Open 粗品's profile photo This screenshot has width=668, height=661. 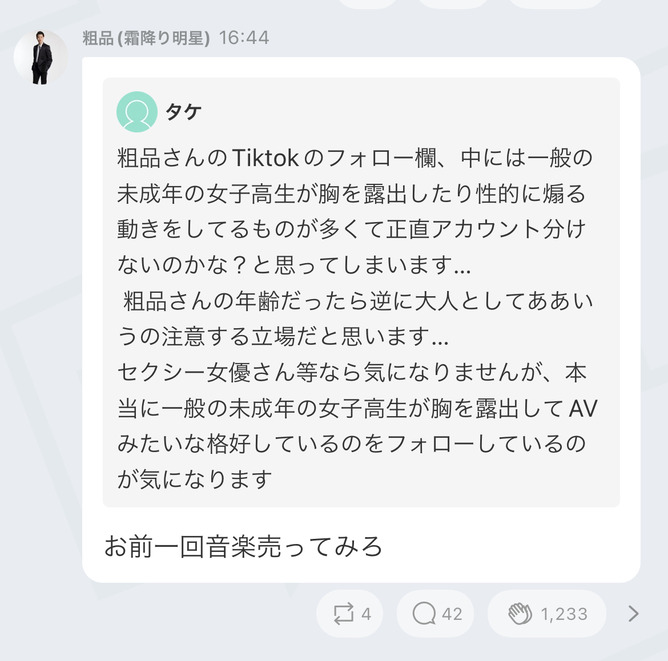(41, 57)
